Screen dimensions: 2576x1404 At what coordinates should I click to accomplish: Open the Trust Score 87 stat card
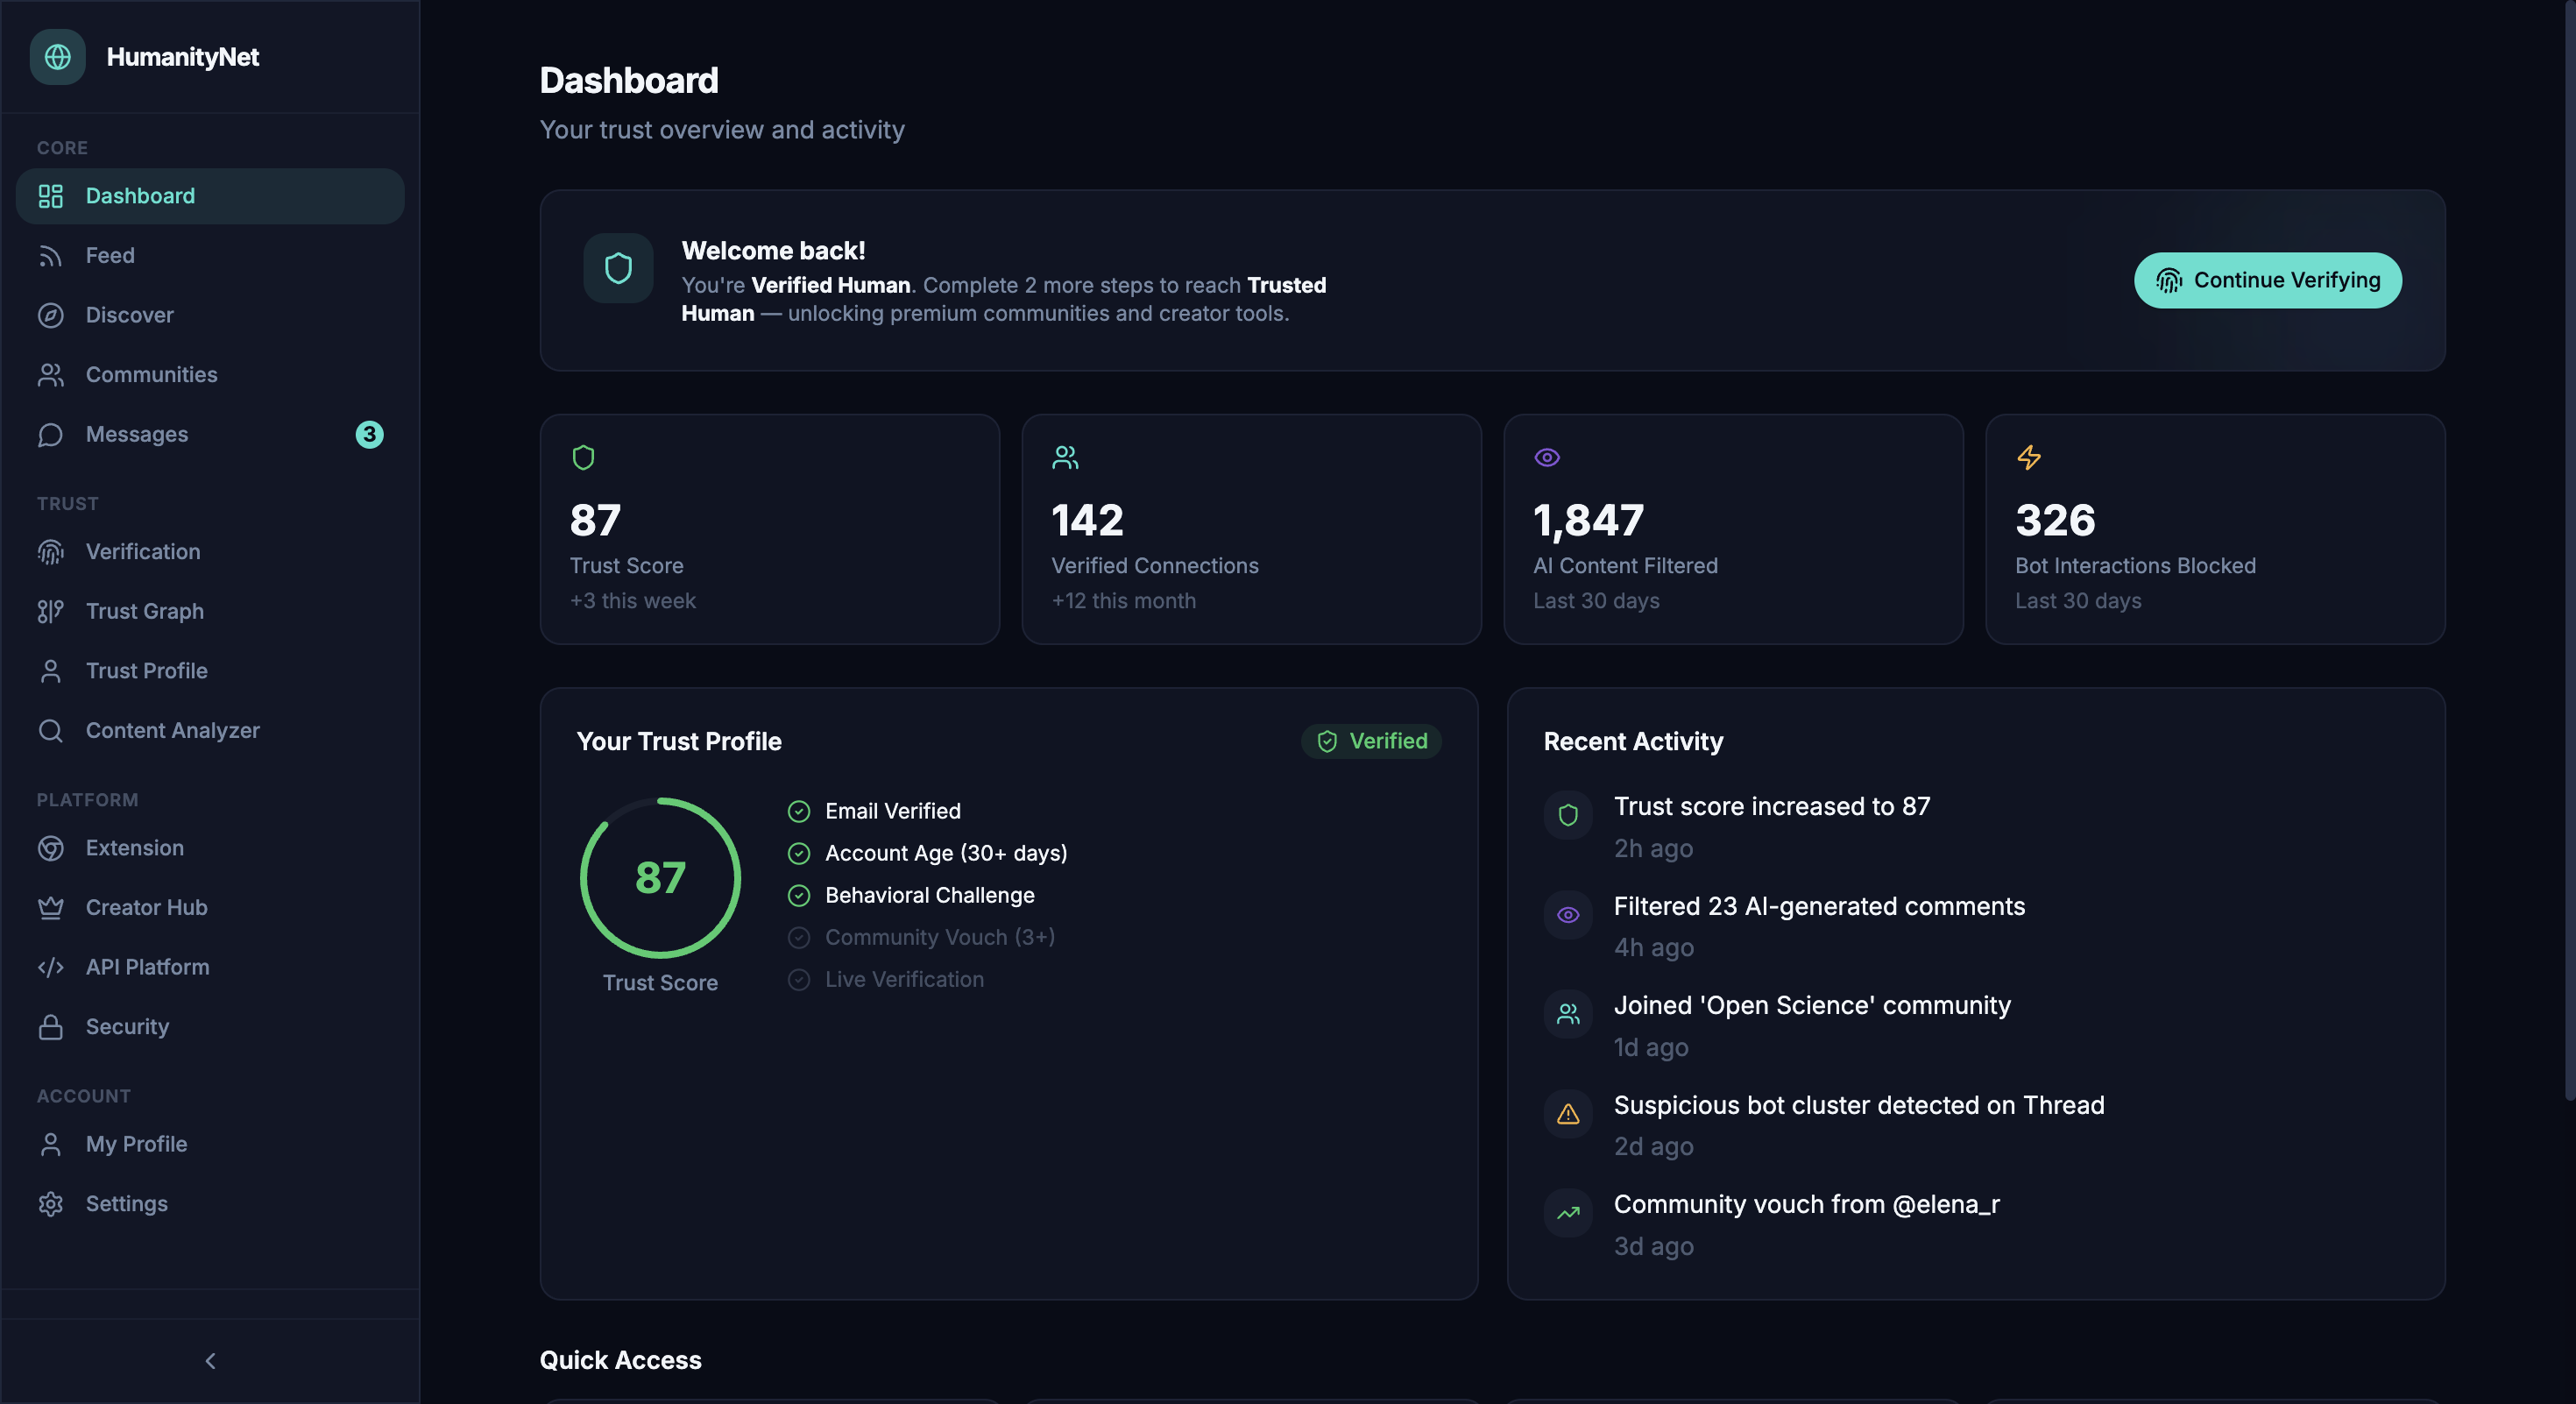point(769,529)
